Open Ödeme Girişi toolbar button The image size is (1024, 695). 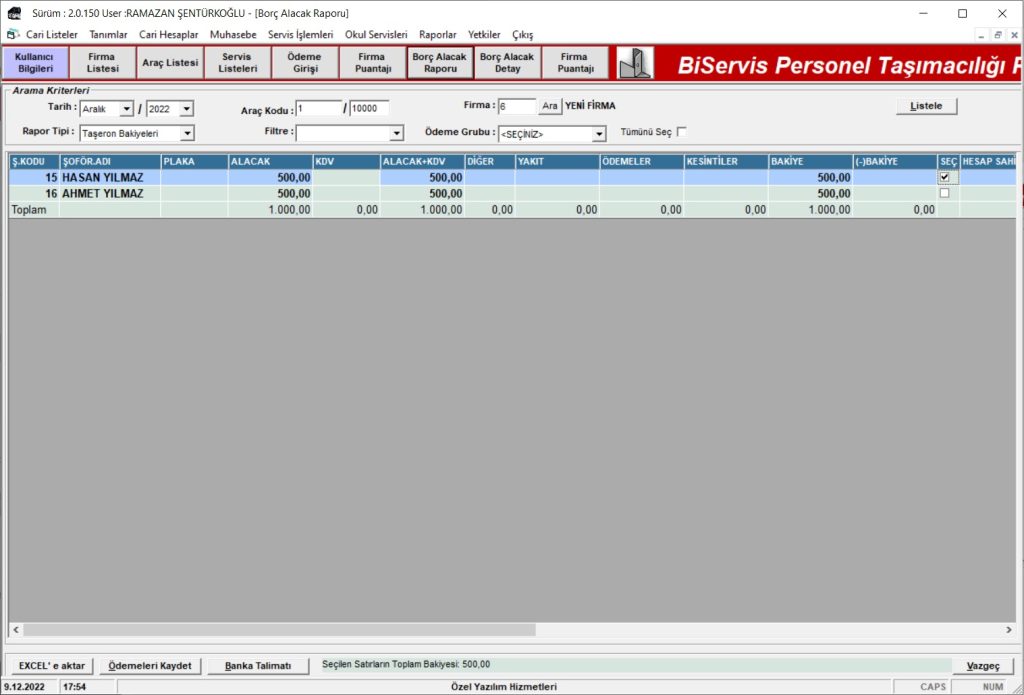click(x=304, y=63)
